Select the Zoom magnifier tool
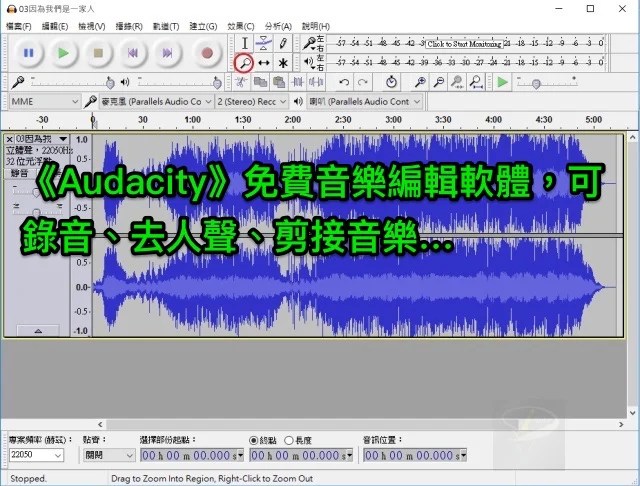This screenshot has width=640, height=486. click(244, 63)
